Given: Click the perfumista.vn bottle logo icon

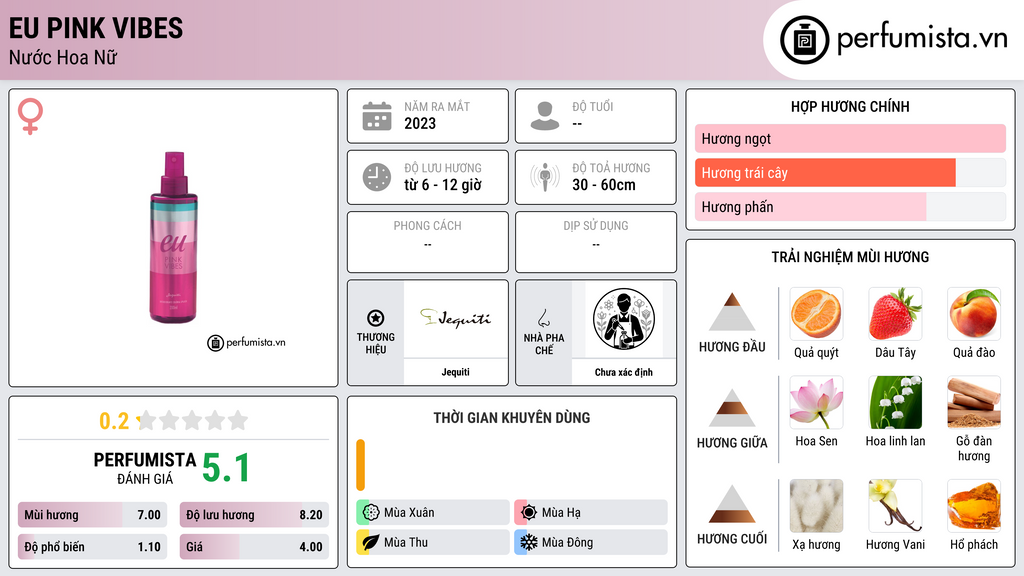Looking at the screenshot, I should click(x=804, y=40).
